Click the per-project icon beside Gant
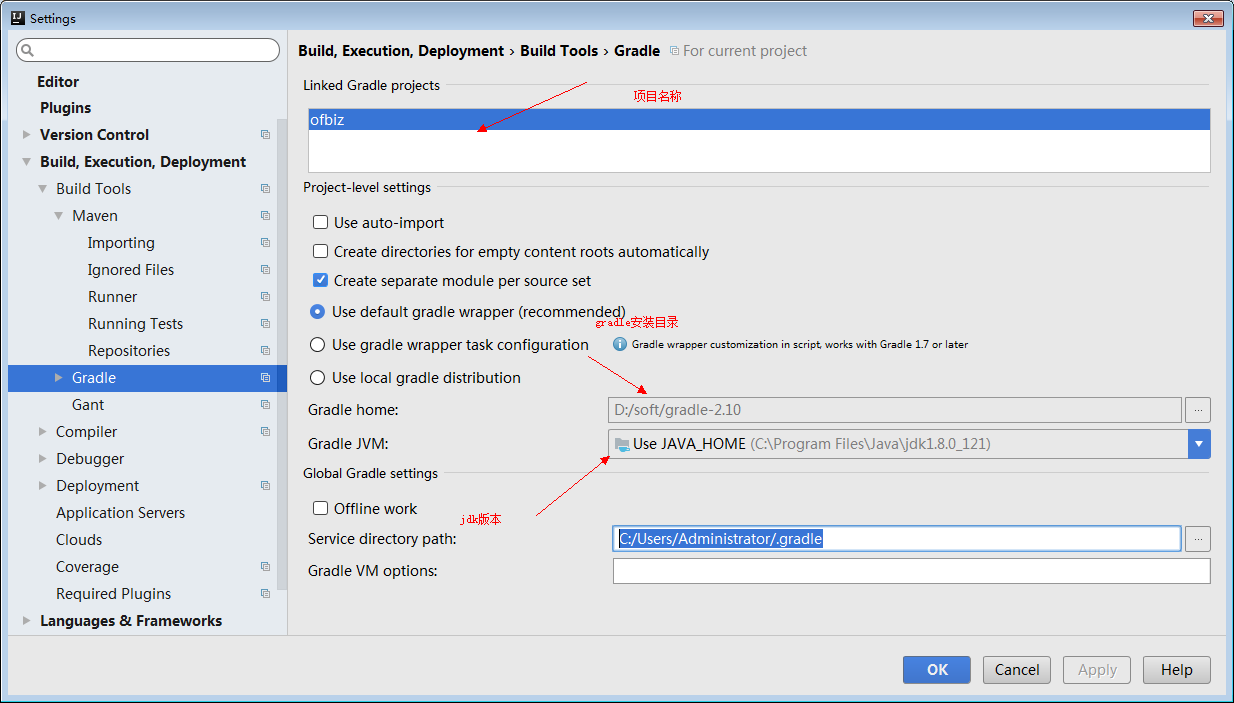The height and width of the screenshot is (703, 1234). (265, 405)
